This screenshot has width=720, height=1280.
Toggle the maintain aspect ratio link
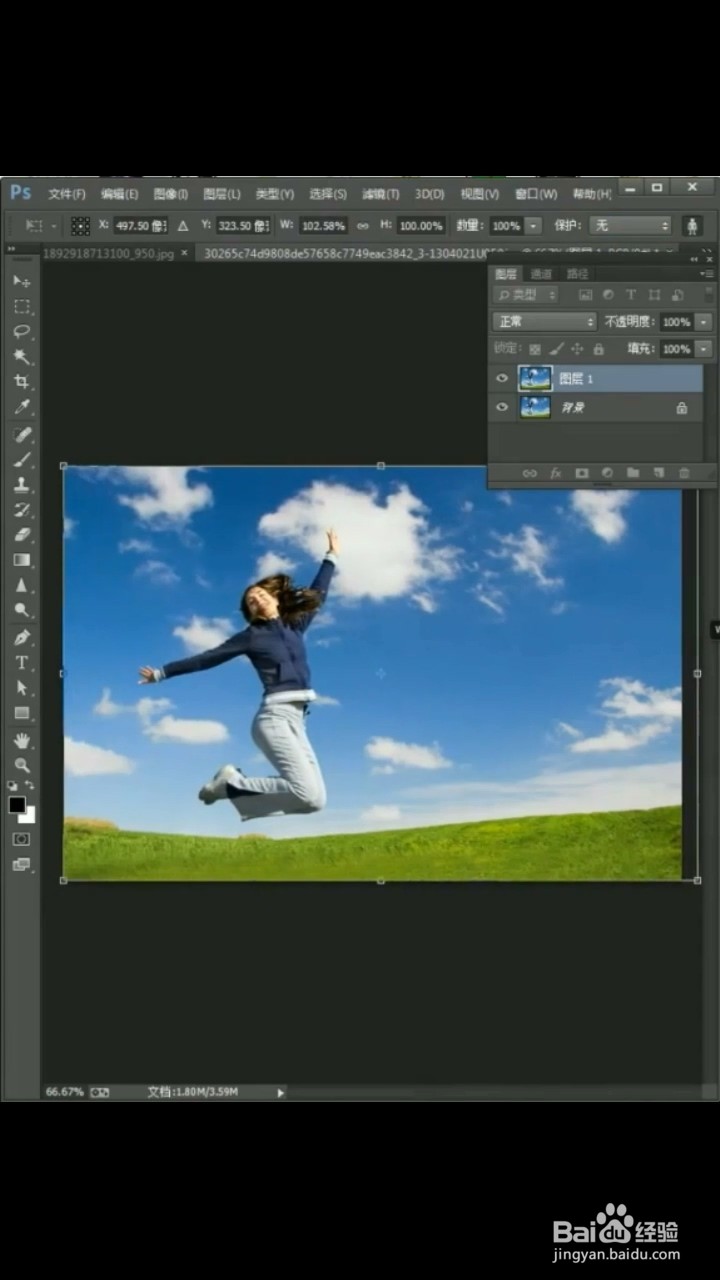coord(362,226)
